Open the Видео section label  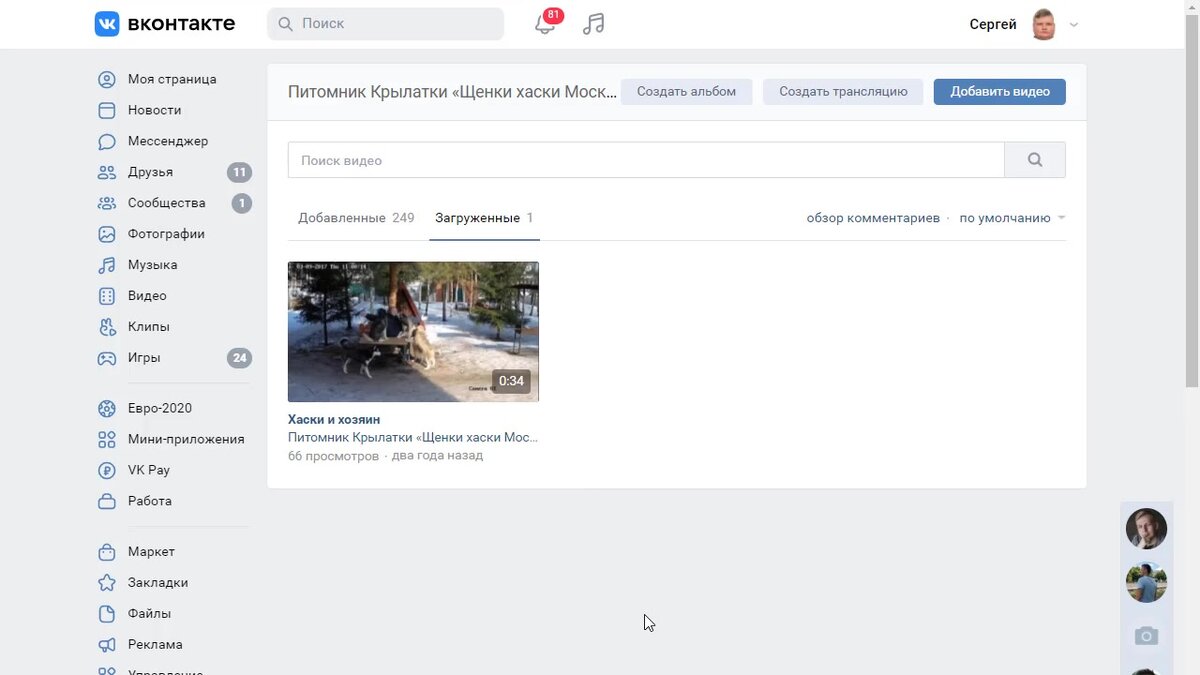click(x=147, y=296)
